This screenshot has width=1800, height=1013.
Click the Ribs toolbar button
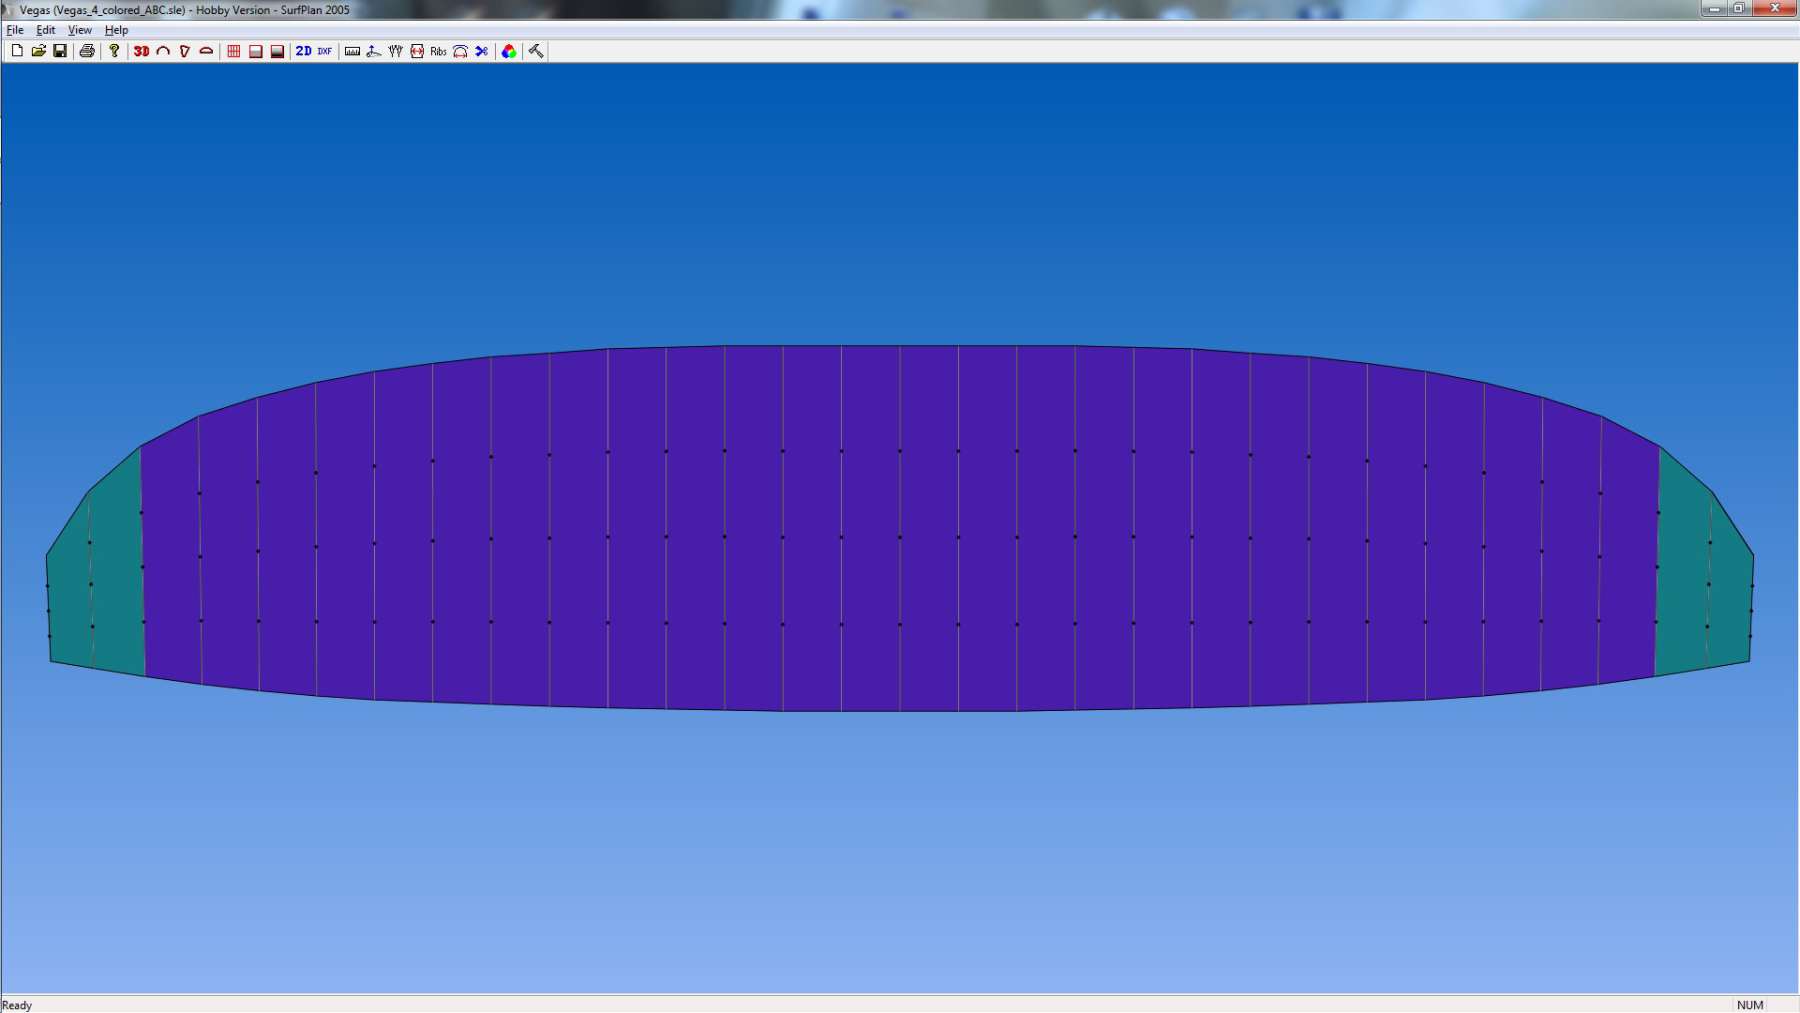pos(438,51)
